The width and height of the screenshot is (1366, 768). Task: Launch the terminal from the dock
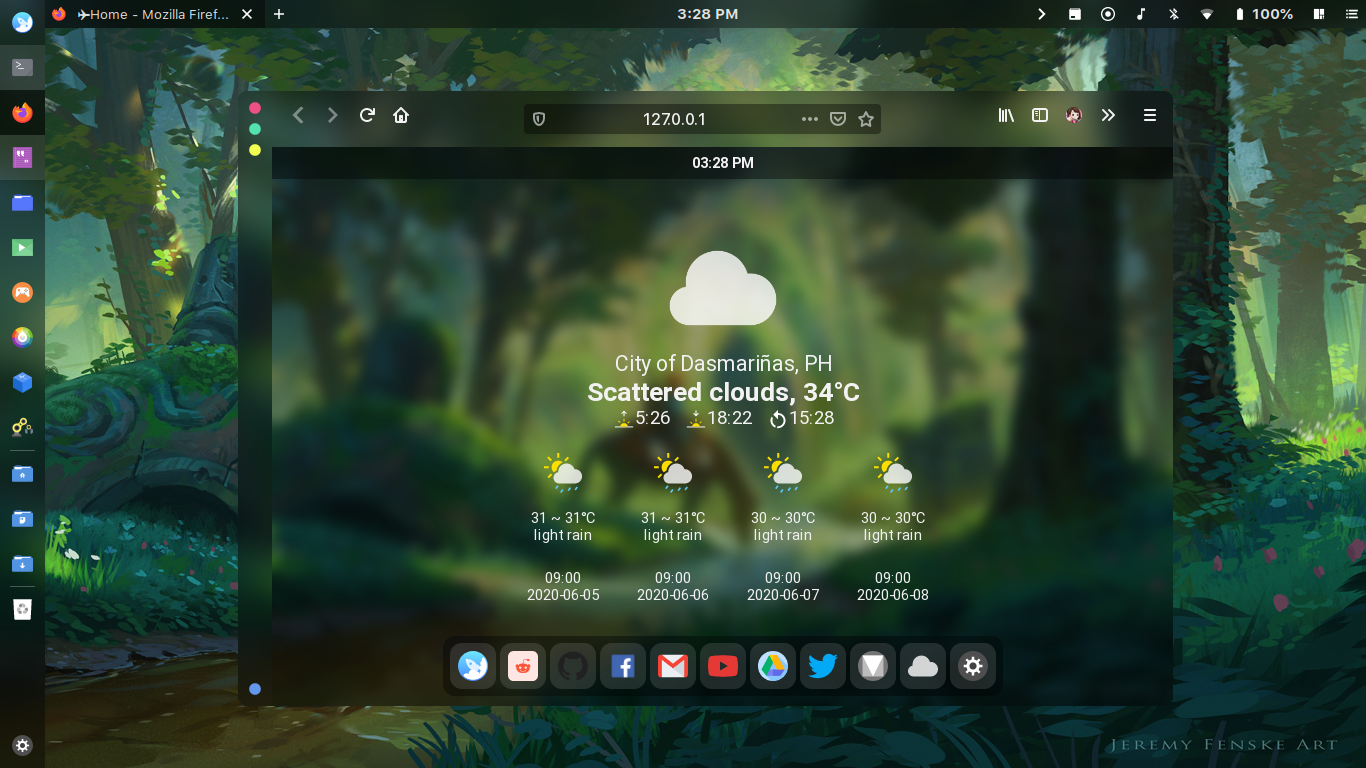tap(22, 67)
